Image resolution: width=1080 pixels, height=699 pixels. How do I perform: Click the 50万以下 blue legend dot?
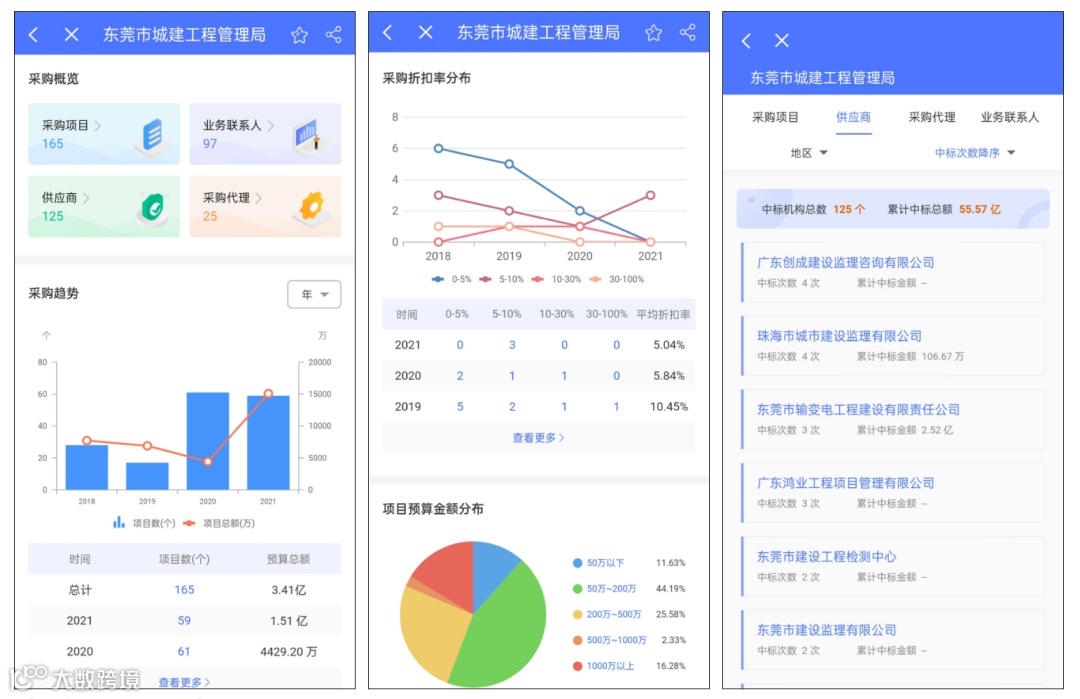tap(578, 563)
